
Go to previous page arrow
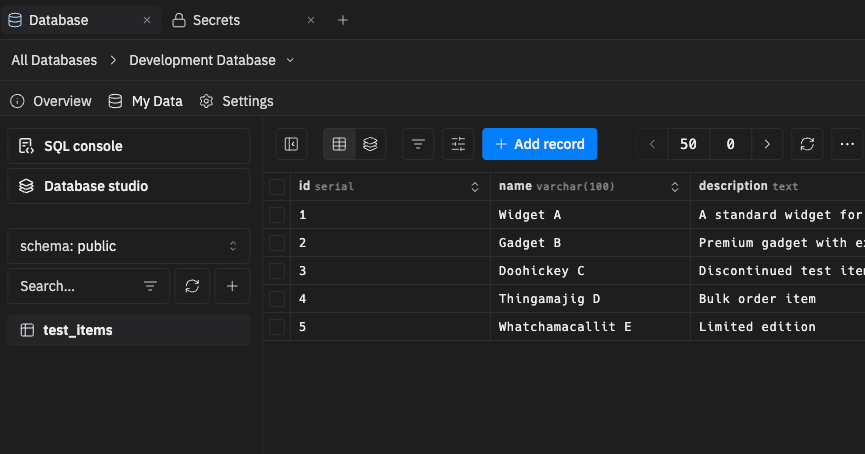[652, 144]
